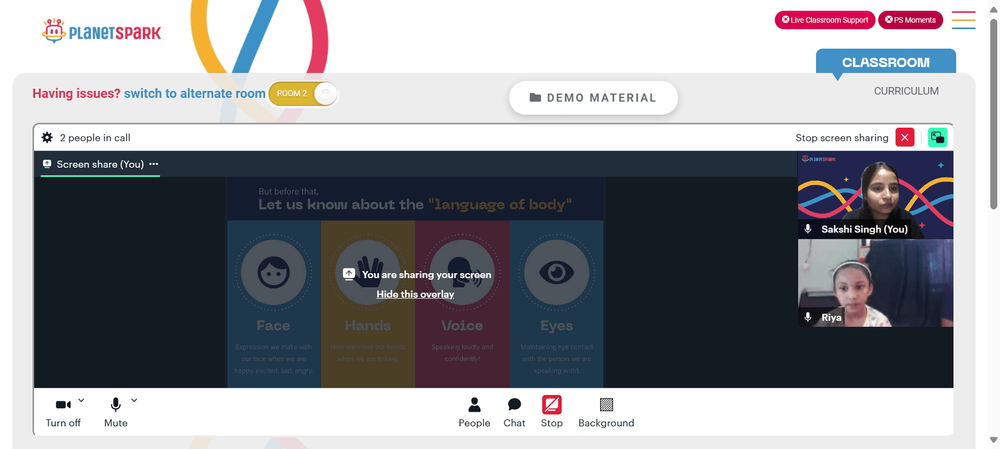
Task: Open the Chat panel
Action: pyautogui.click(x=514, y=412)
